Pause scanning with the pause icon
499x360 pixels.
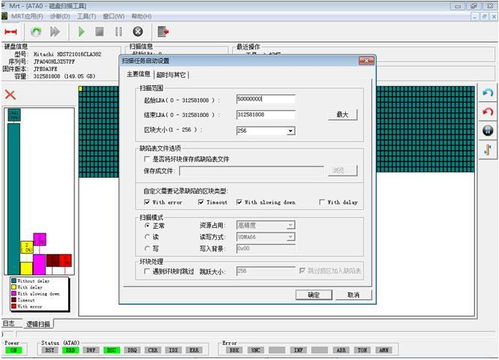(x=118, y=32)
